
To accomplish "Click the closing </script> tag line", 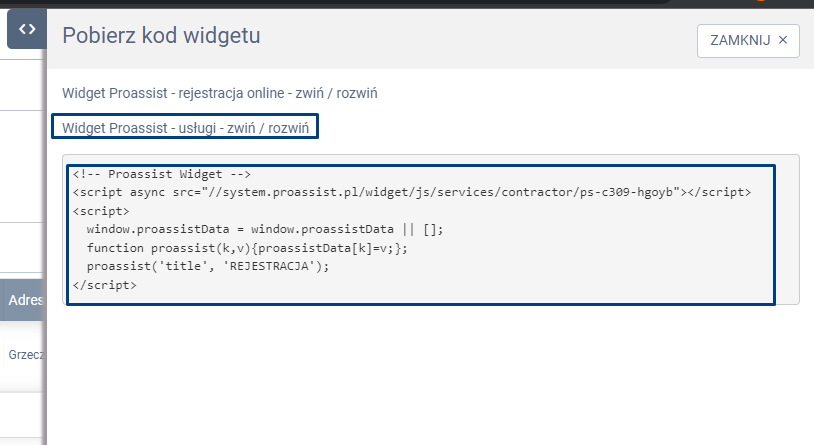I will pos(105,285).
